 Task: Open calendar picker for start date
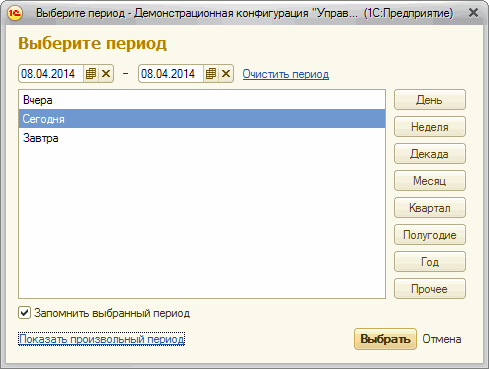(91, 74)
